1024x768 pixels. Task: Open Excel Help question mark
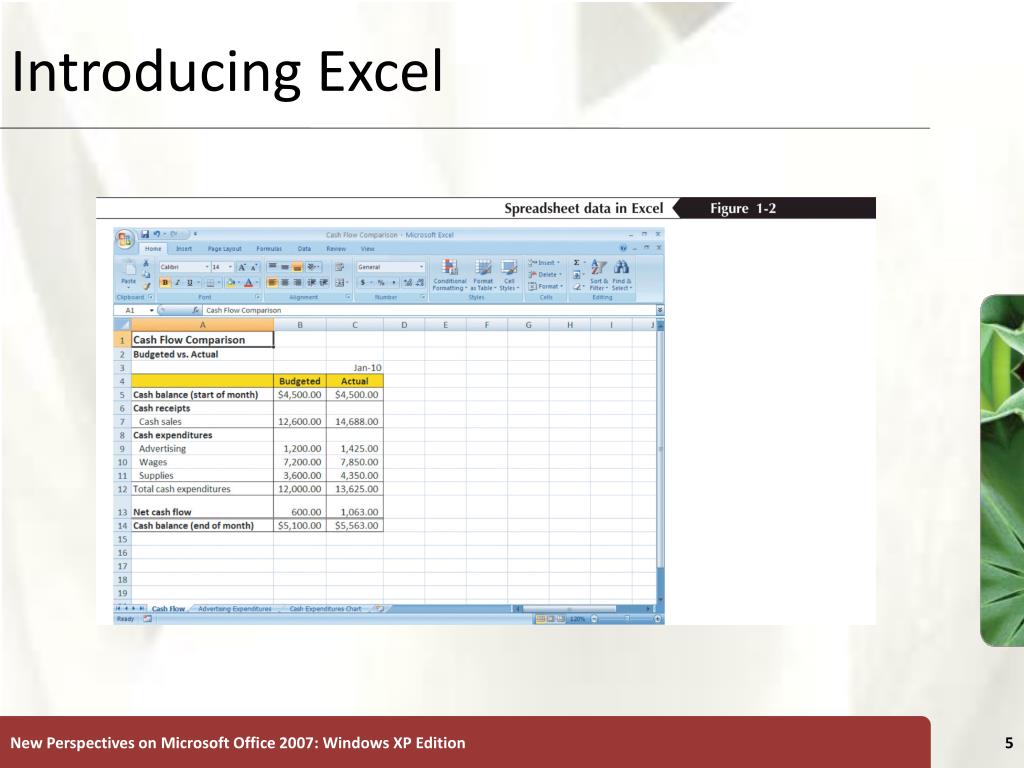coord(623,248)
